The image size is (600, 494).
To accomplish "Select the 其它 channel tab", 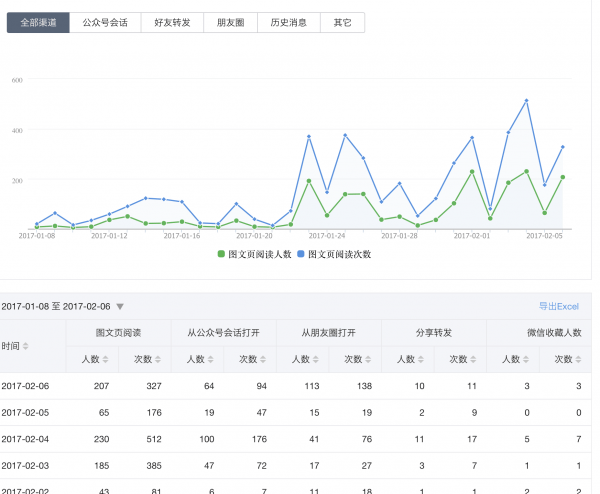I will [x=342, y=23].
